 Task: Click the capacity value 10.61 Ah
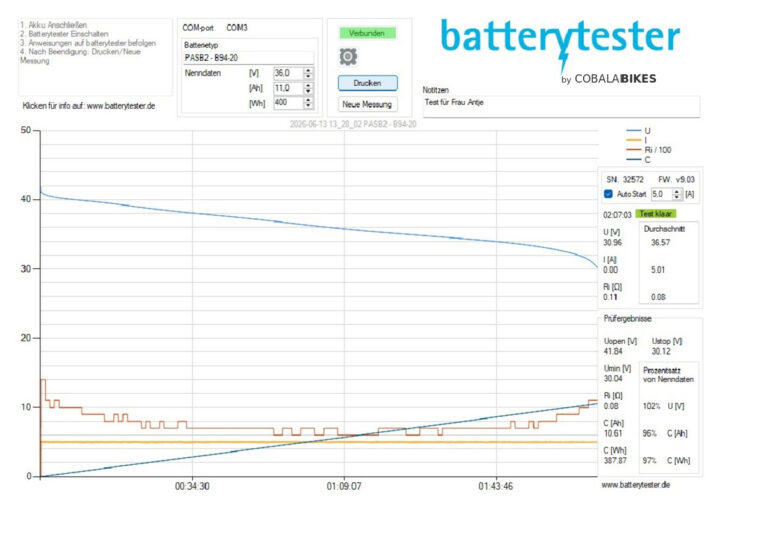613,433
